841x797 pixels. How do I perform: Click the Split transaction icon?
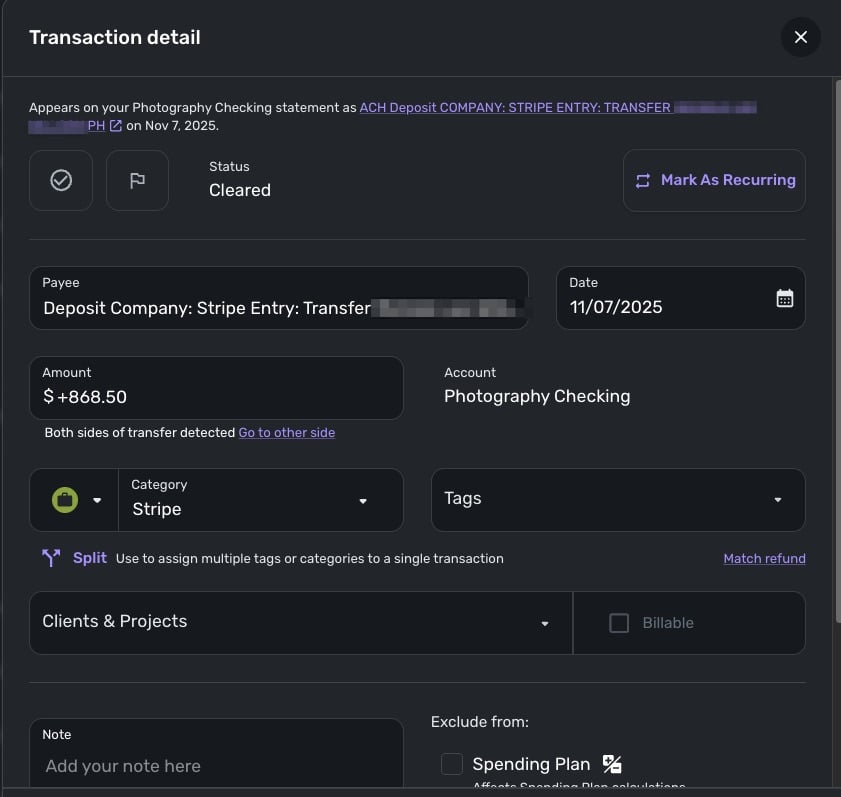click(x=51, y=558)
